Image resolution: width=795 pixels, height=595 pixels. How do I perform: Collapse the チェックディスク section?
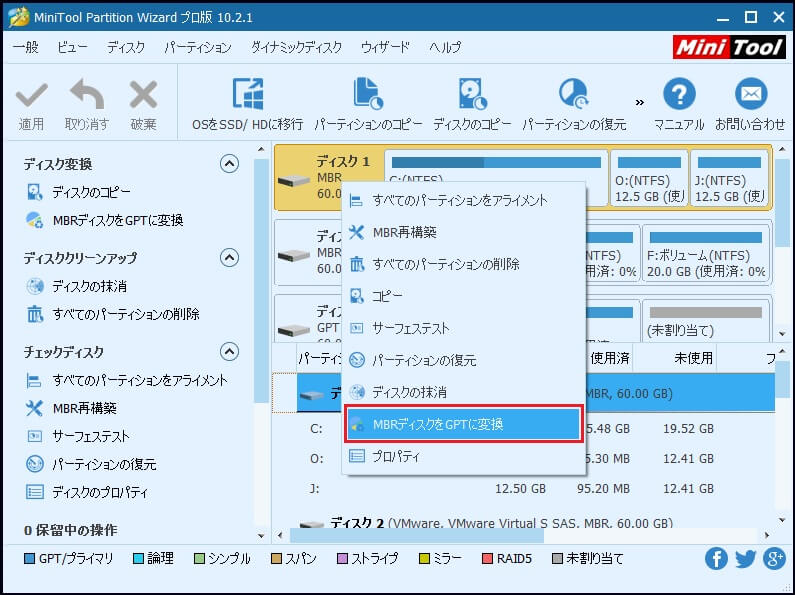(229, 351)
